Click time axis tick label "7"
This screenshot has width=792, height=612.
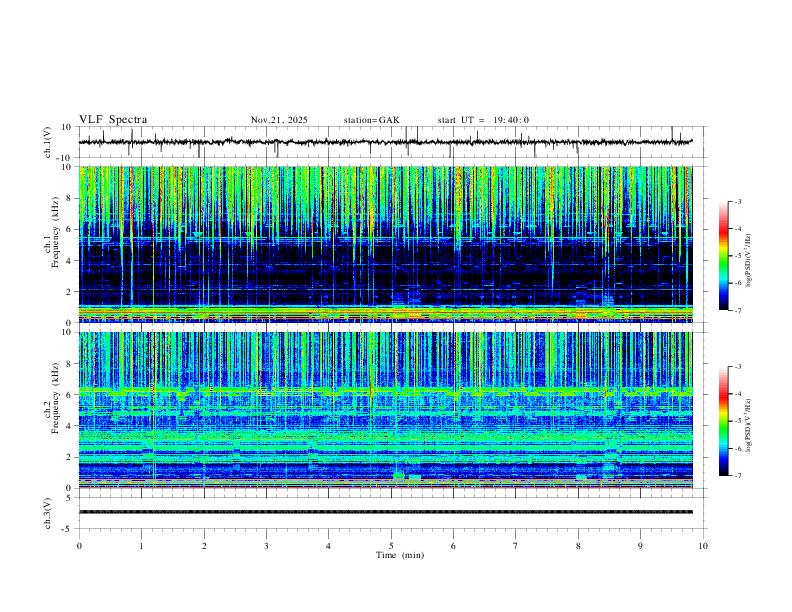[516, 546]
